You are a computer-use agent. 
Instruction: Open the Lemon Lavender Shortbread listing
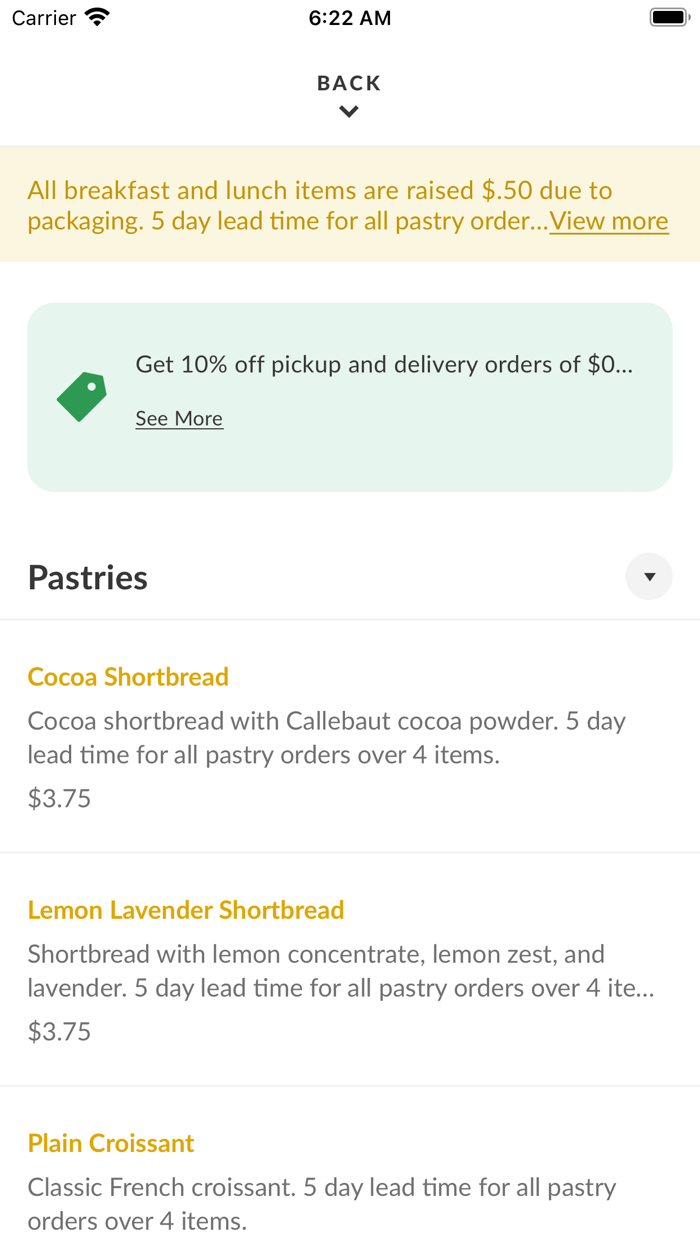pos(186,910)
